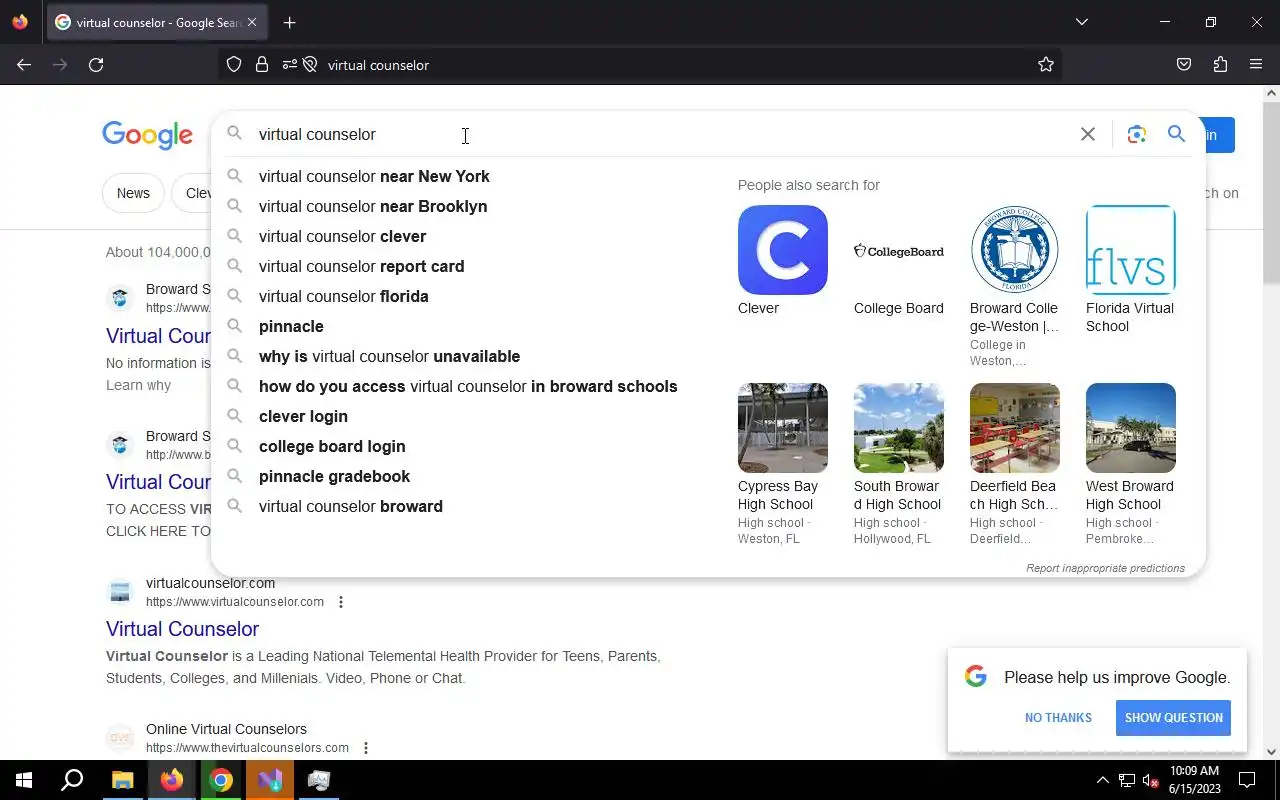Clear the search box with the X
Viewport: 1280px width, 800px height.
(1088, 134)
